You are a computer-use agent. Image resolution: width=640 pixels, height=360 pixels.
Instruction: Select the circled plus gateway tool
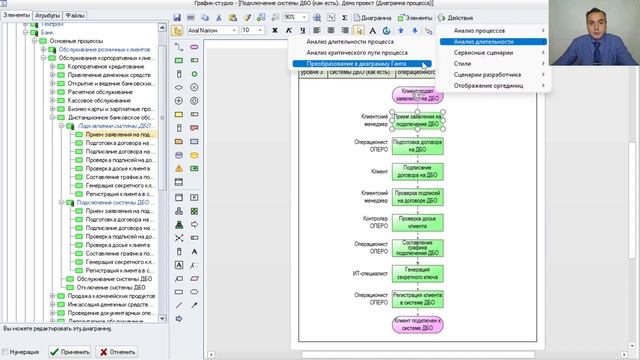point(179,101)
